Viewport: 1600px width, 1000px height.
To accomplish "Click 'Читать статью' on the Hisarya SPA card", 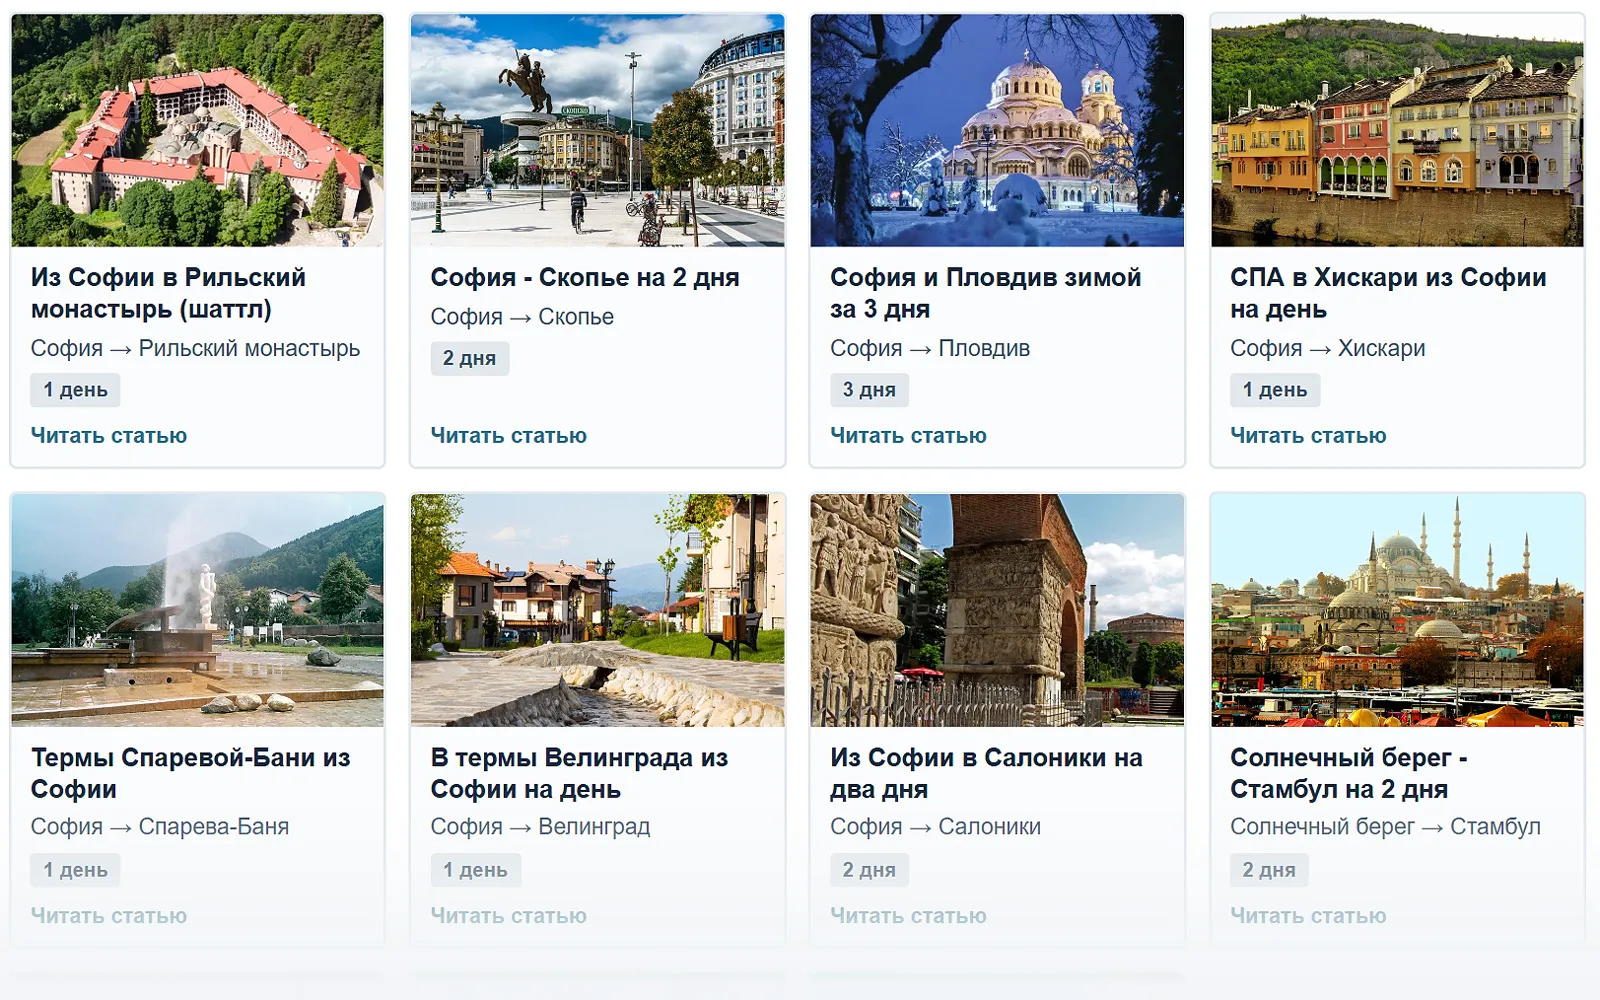I will click(x=1308, y=435).
